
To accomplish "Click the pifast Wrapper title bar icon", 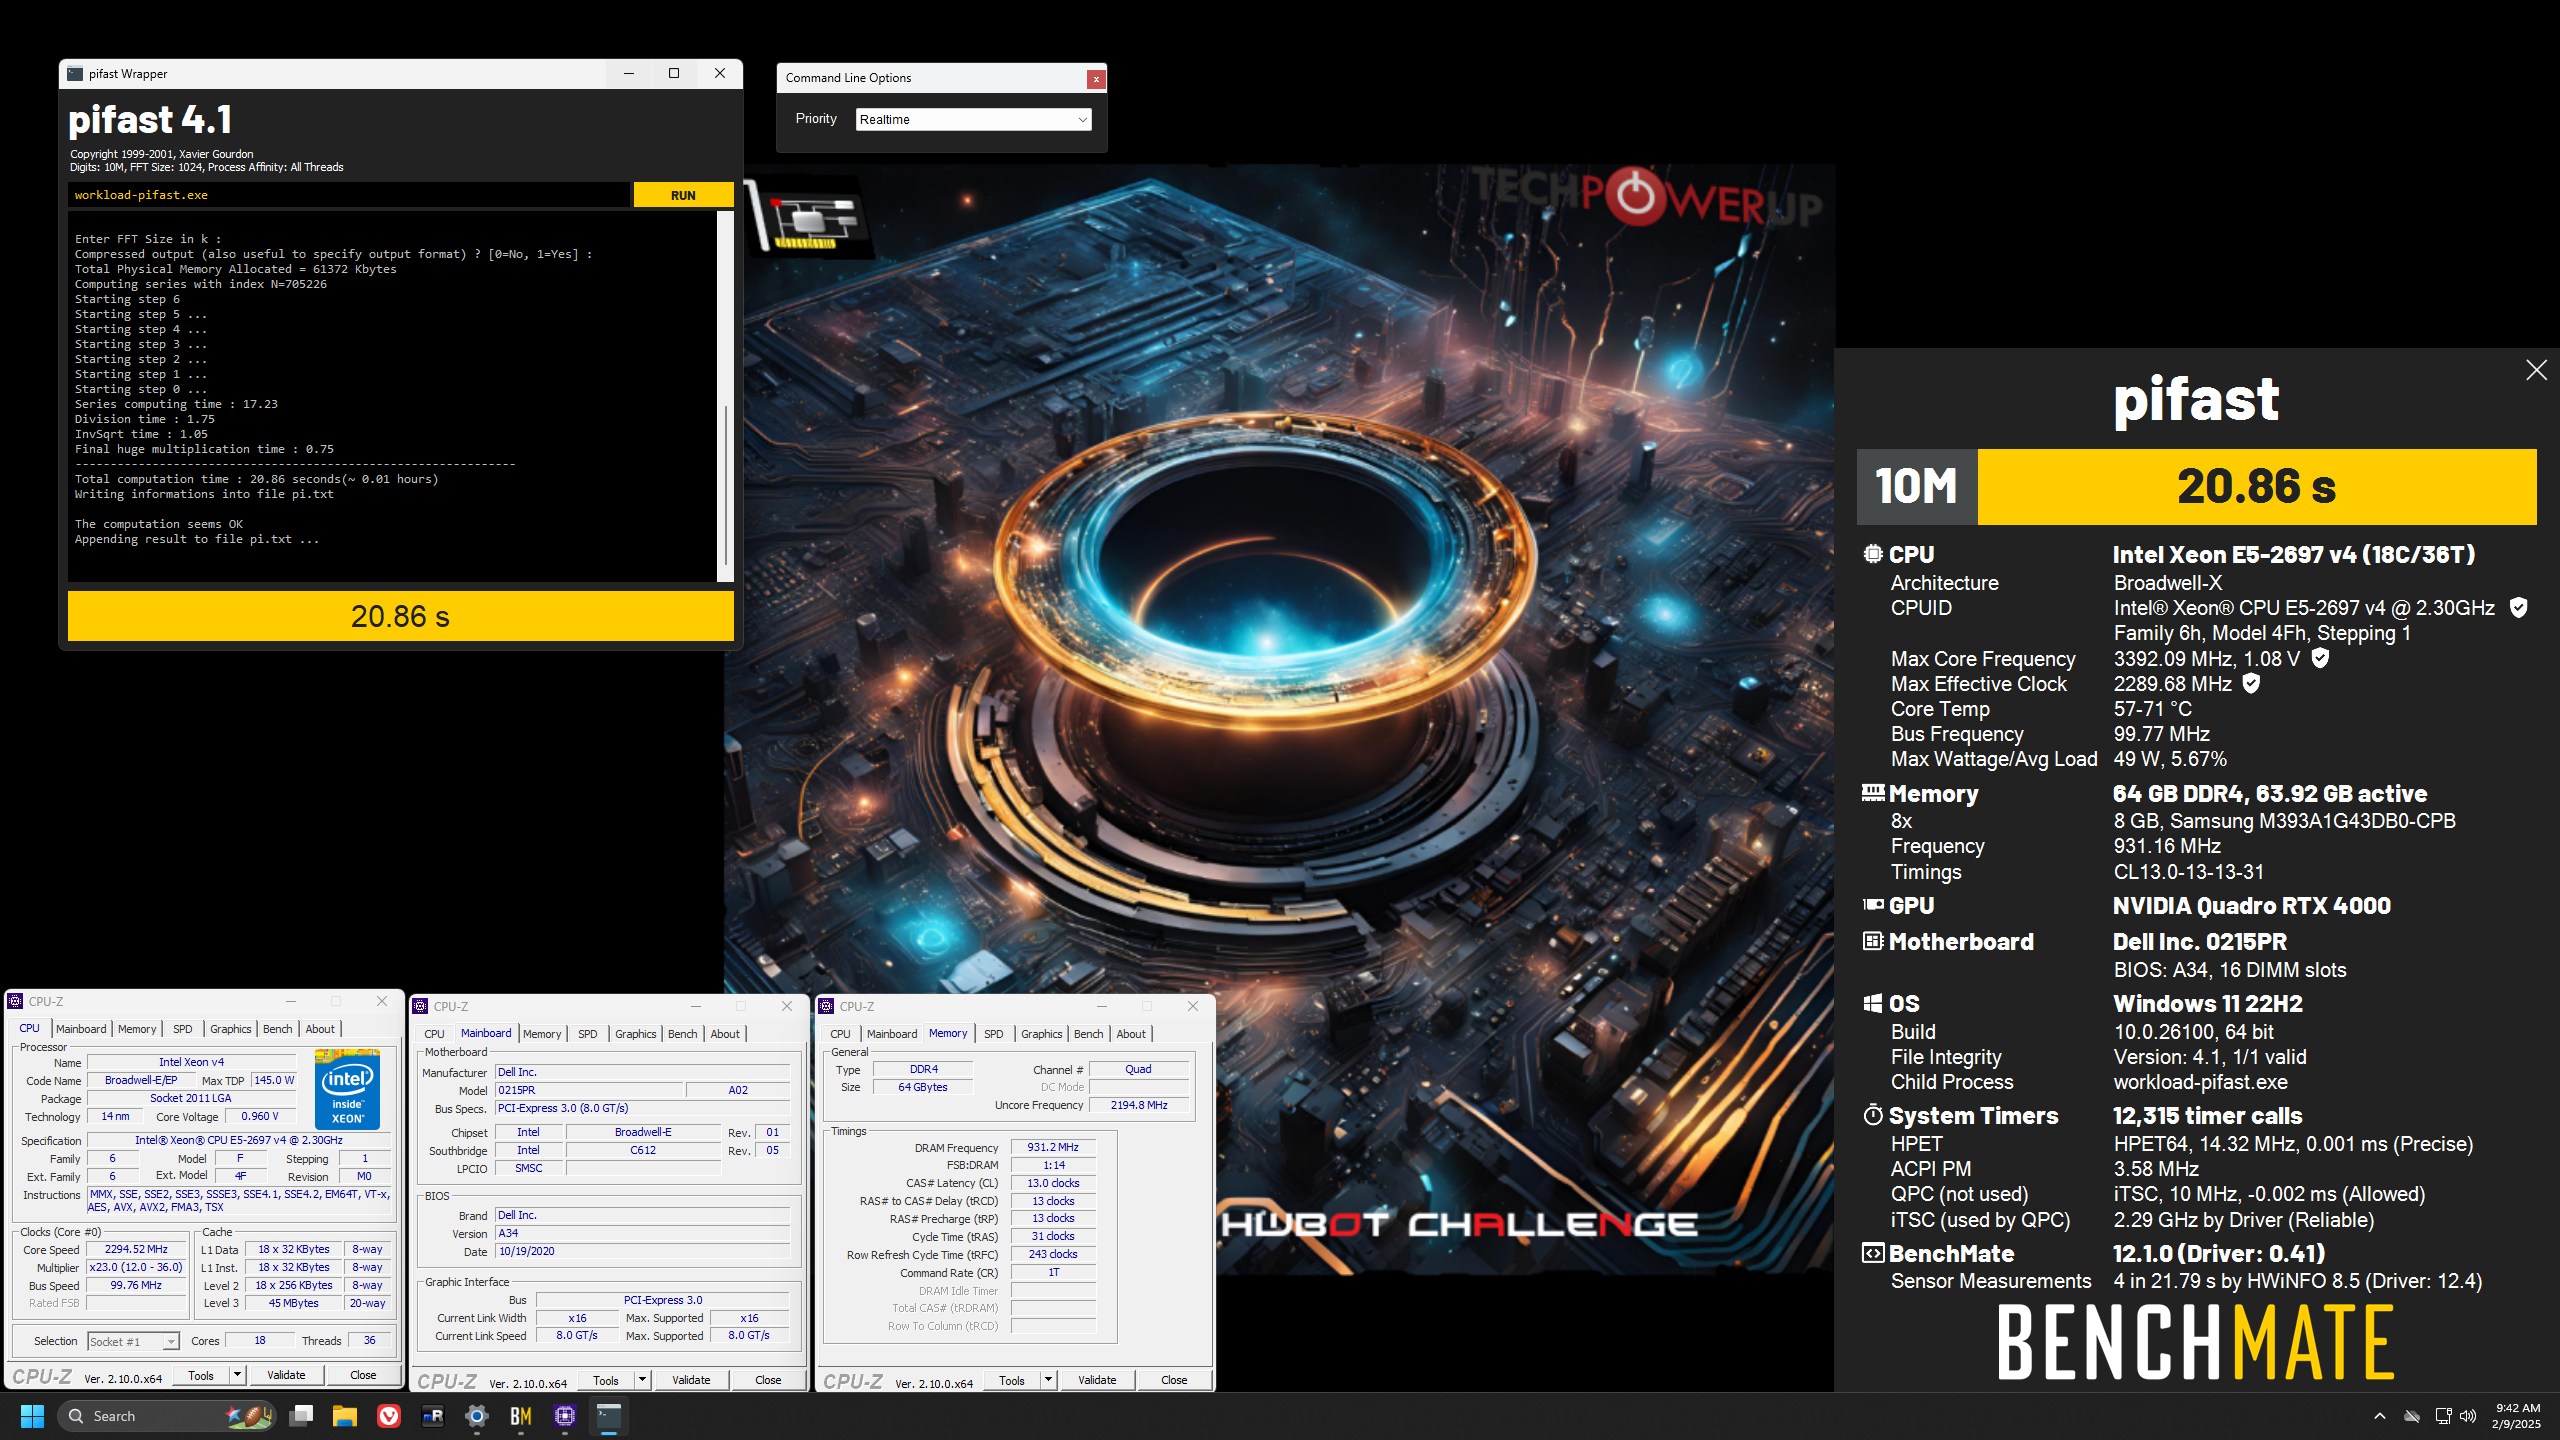I will coord(75,74).
